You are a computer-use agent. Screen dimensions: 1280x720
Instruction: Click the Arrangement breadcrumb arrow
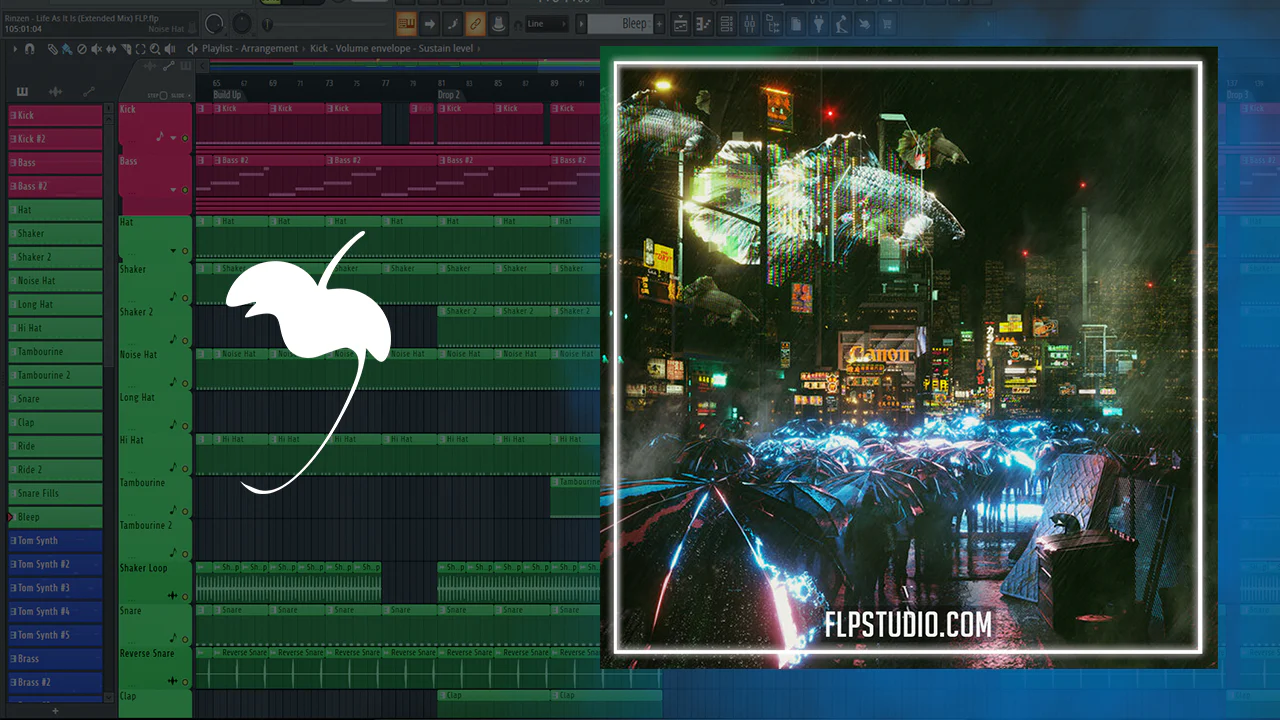pos(304,48)
